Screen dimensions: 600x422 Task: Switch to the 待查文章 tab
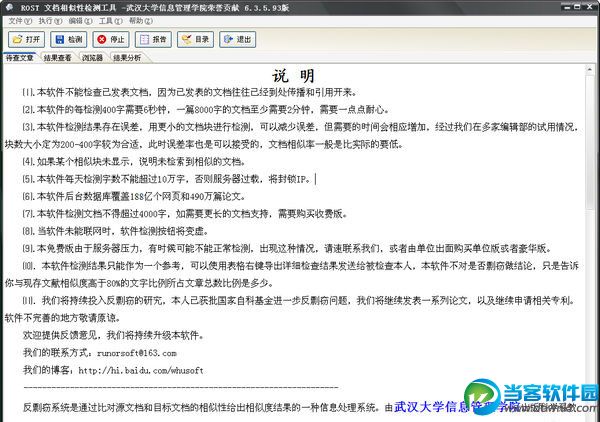point(20,58)
